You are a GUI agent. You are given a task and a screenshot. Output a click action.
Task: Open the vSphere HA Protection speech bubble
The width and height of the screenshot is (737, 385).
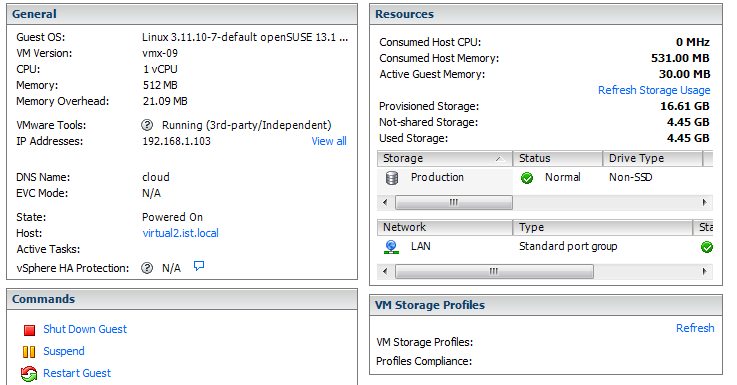199,266
